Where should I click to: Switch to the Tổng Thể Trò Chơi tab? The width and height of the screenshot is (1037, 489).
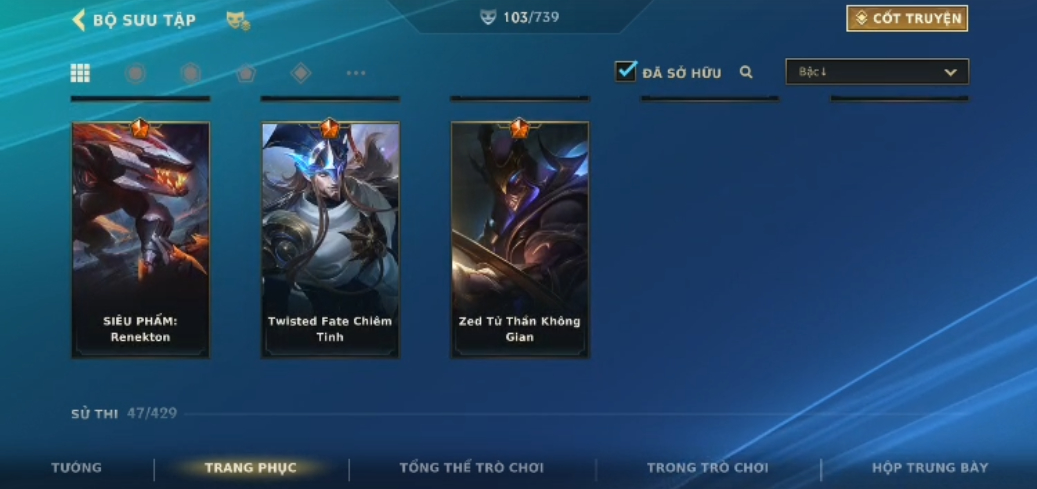click(472, 468)
